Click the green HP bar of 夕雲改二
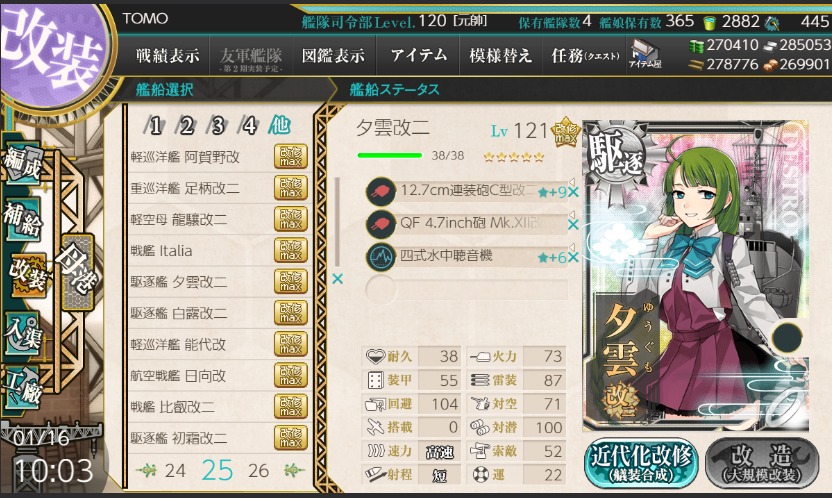This screenshot has height=498, width=832. click(390, 155)
